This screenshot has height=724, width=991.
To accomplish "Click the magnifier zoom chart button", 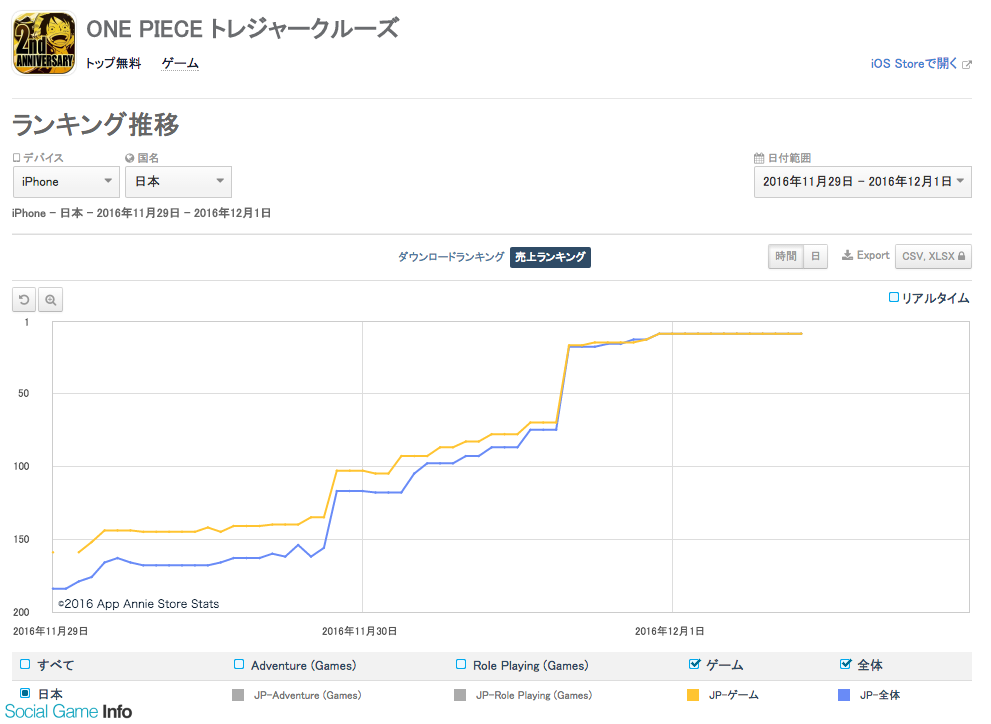I will pyautogui.click(x=51, y=300).
